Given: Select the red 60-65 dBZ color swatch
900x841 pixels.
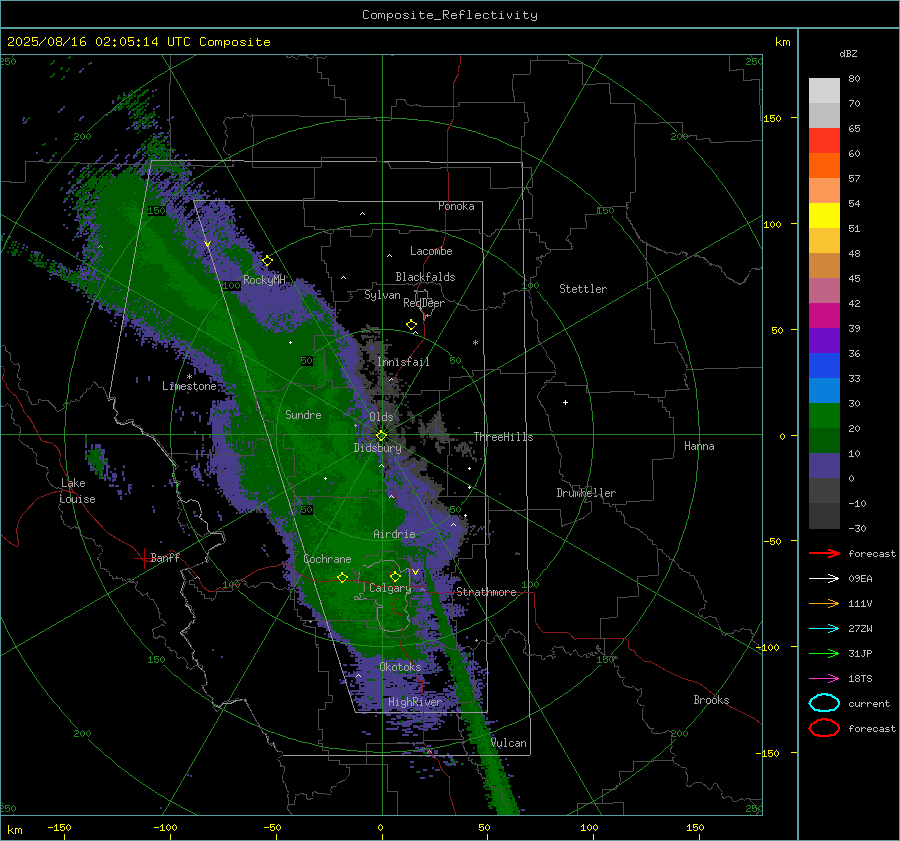Looking at the screenshot, I should click(x=824, y=141).
